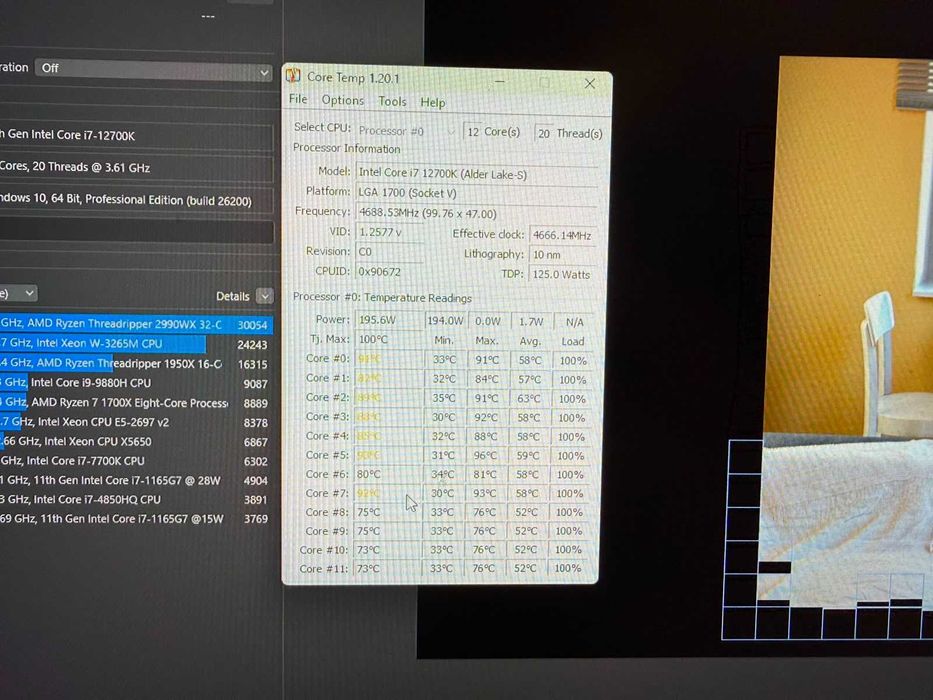Select the AMD Ryzen 7 1700X row
933x700 pixels.
click(136, 402)
